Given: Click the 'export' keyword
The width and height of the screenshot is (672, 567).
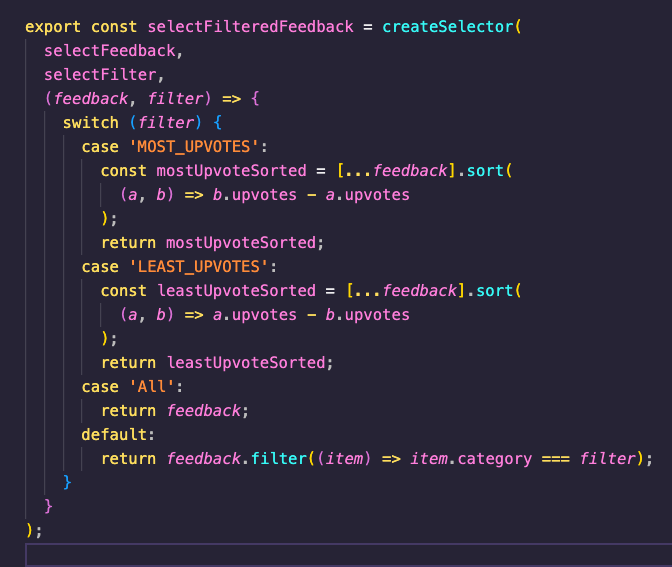Looking at the screenshot, I should pos(53,27).
